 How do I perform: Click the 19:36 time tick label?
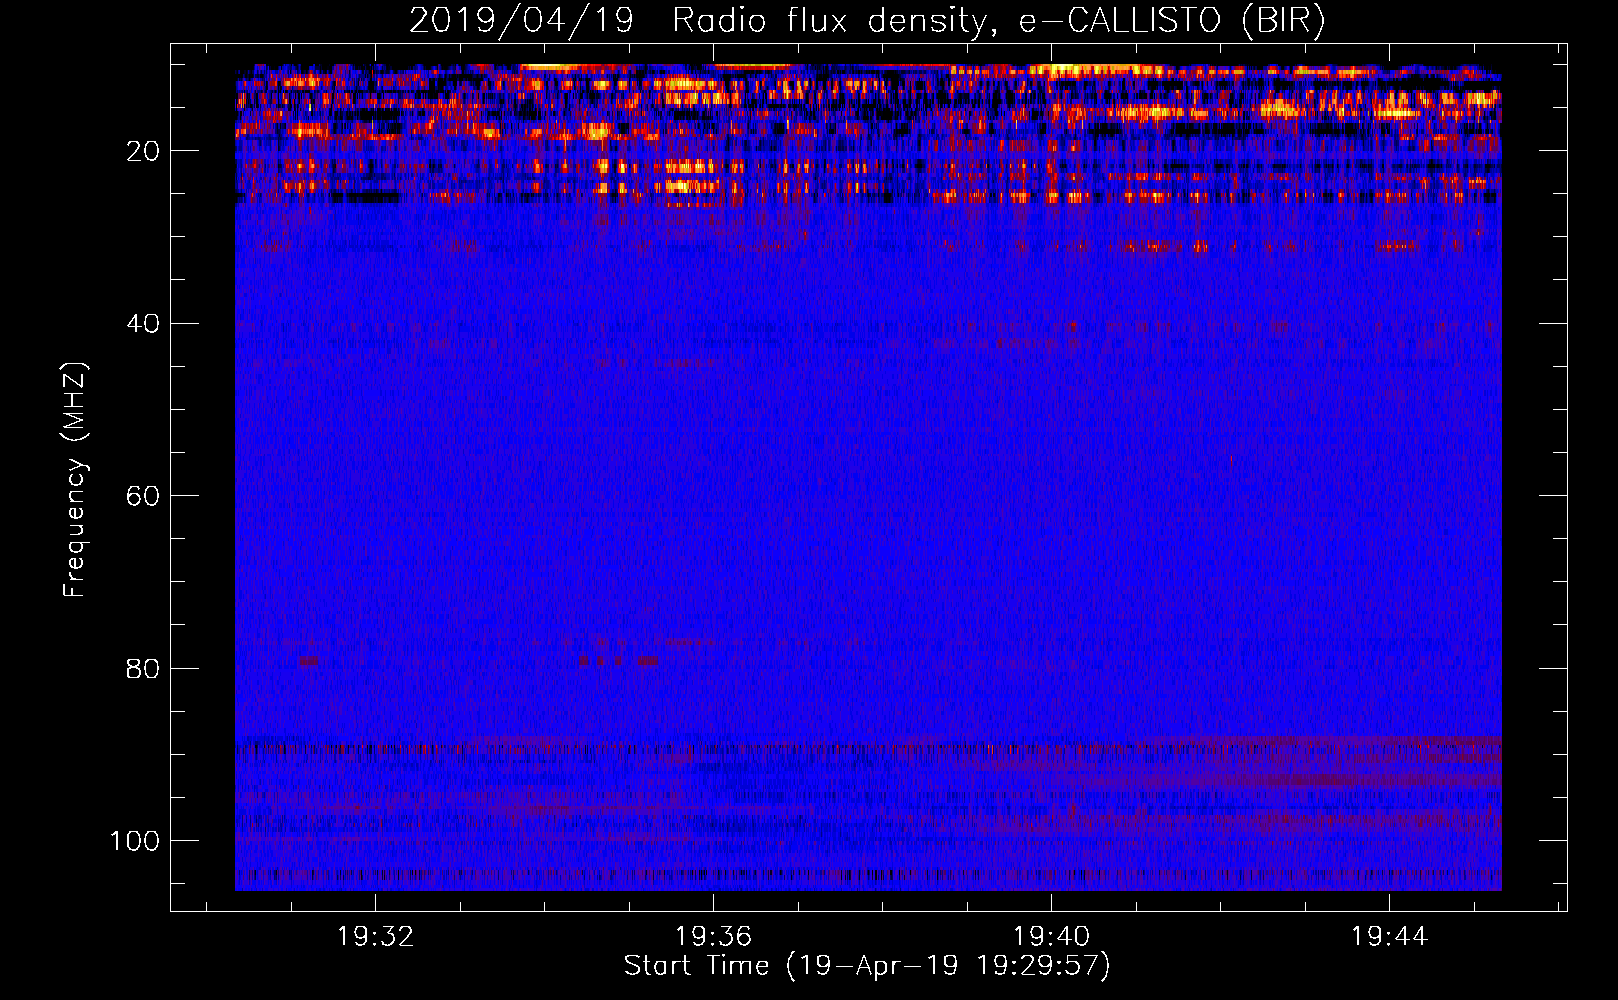713,937
